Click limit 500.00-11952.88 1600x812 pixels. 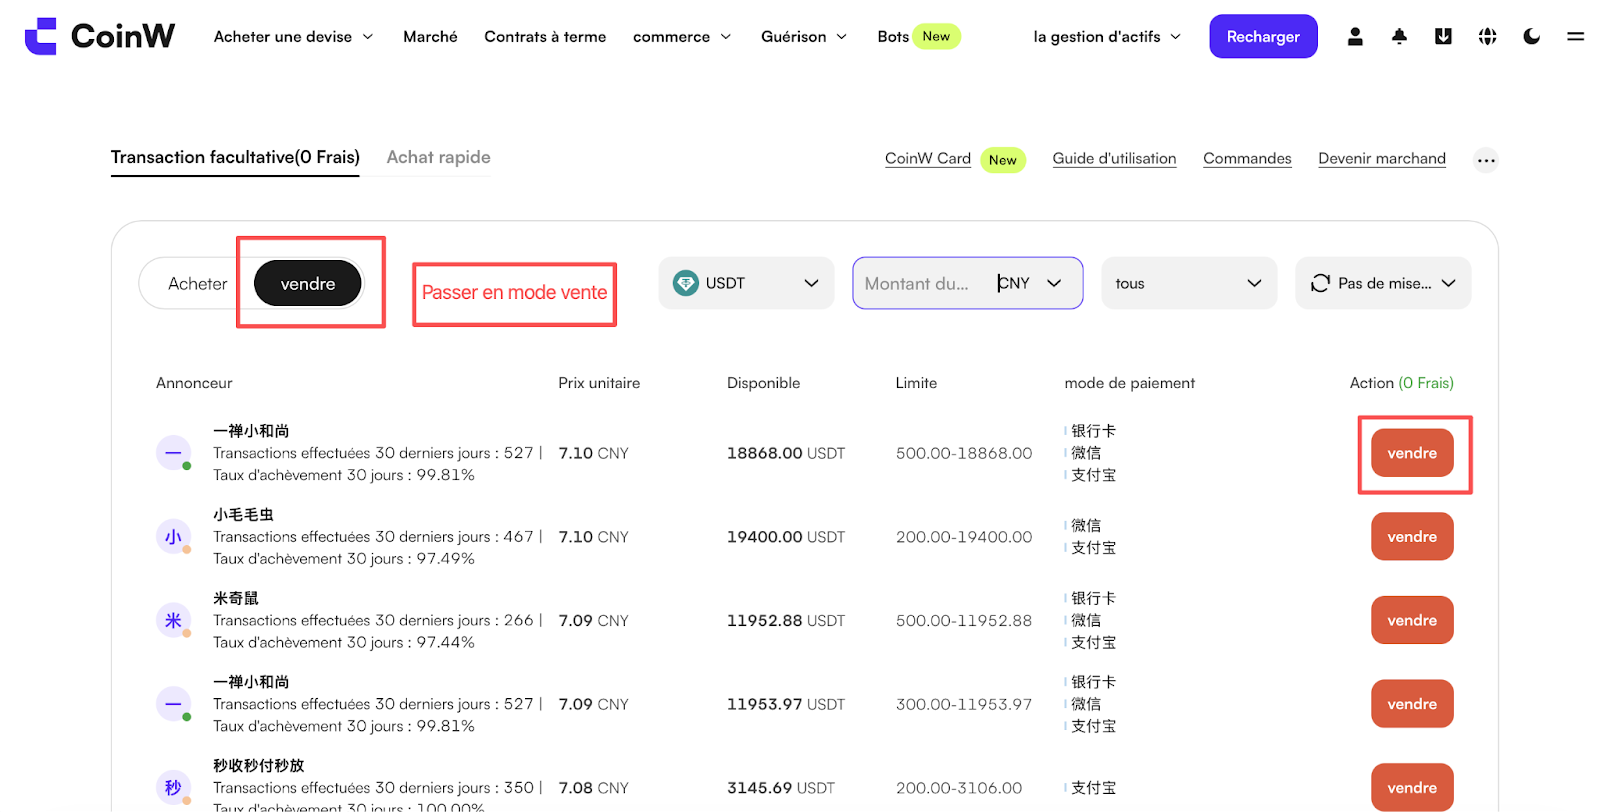(964, 620)
